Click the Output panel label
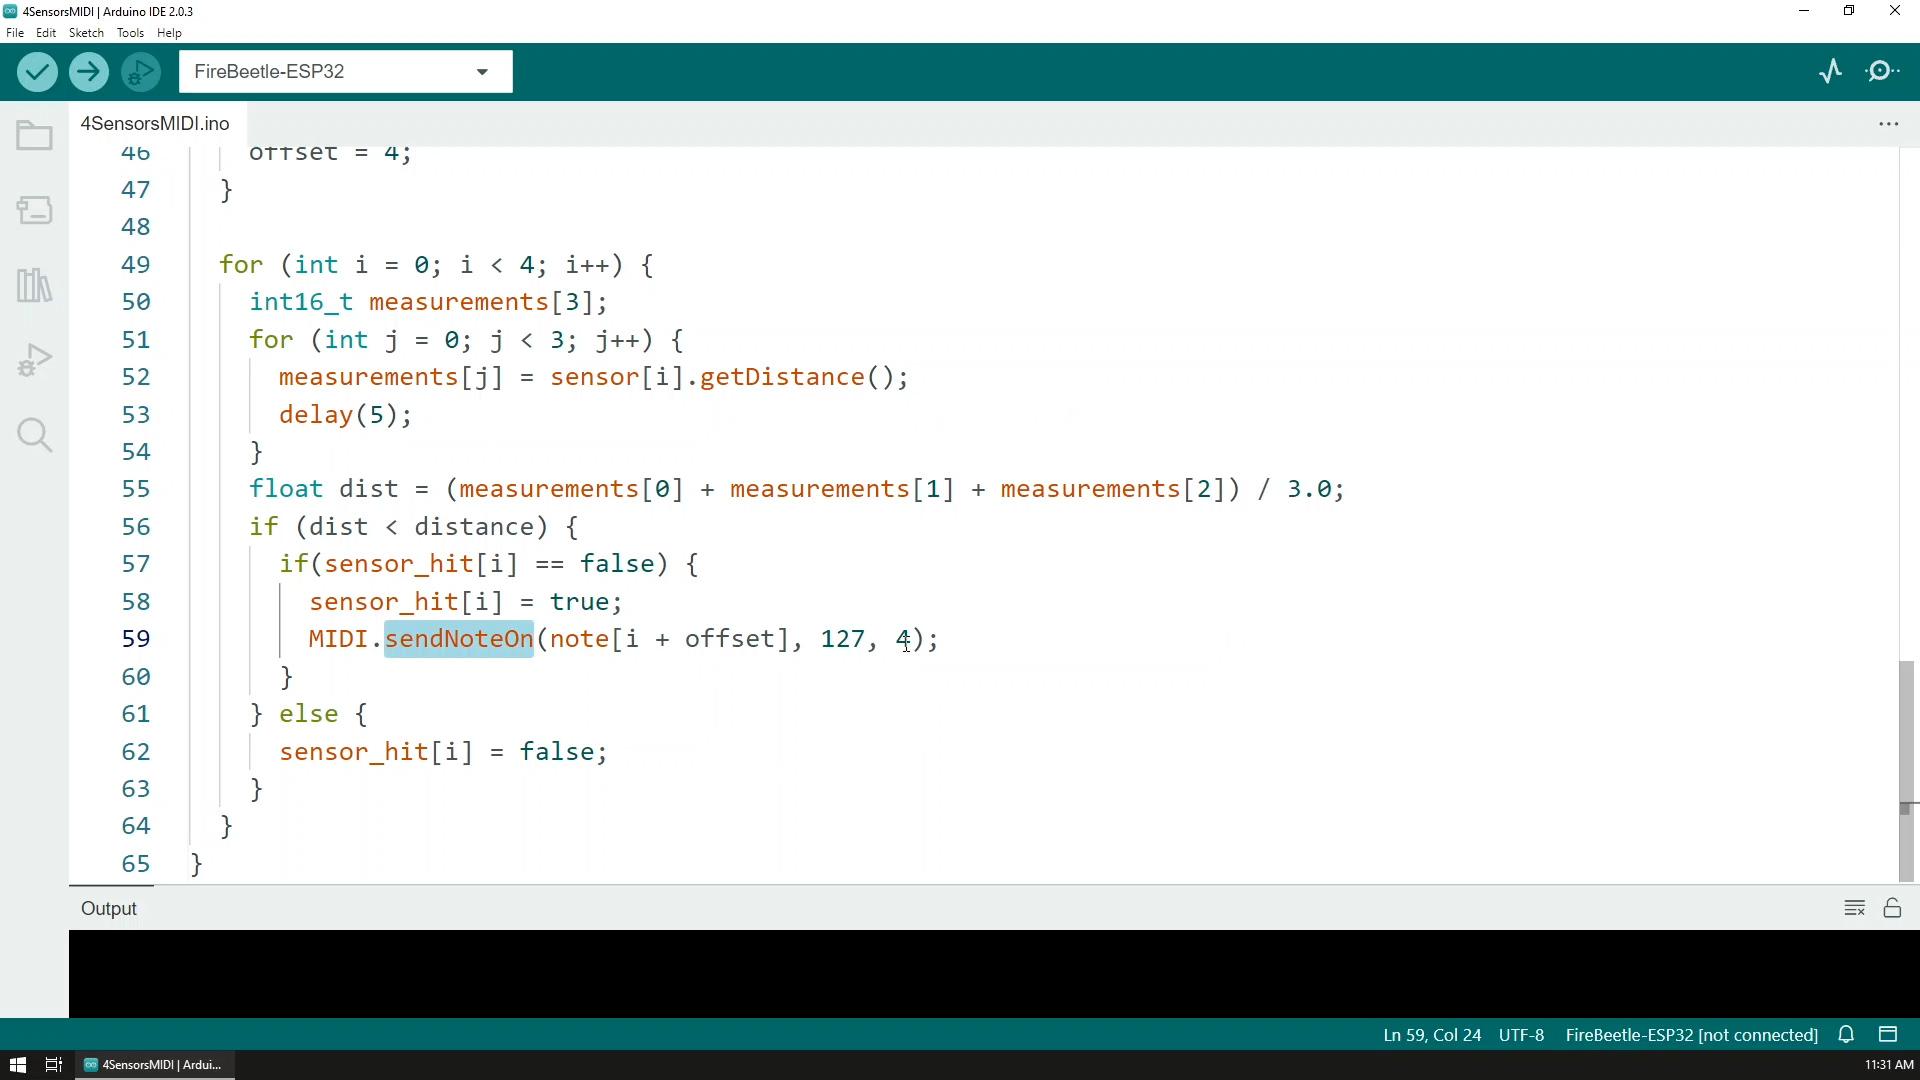Screen dimensions: 1920x1080 [x=109, y=909]
